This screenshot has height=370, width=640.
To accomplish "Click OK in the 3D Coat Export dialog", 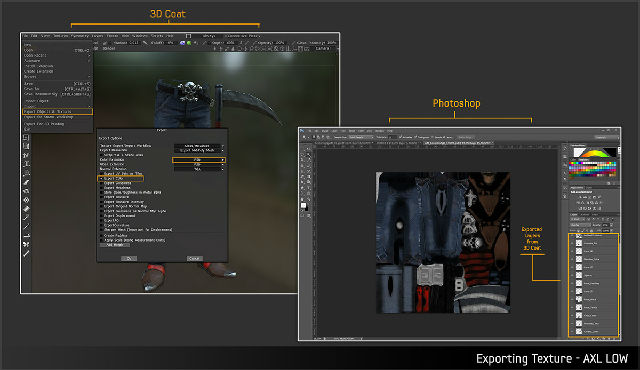I will [129, 258].
